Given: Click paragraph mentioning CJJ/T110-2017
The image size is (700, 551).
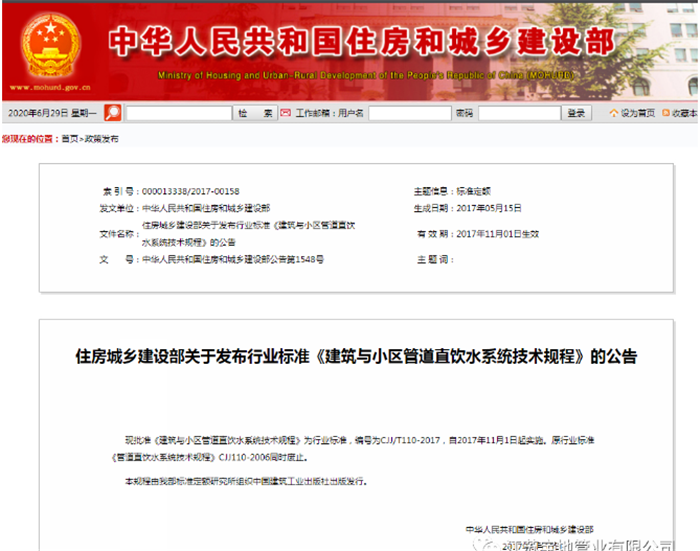Looking at the screenshot, I should coord(360,440).
